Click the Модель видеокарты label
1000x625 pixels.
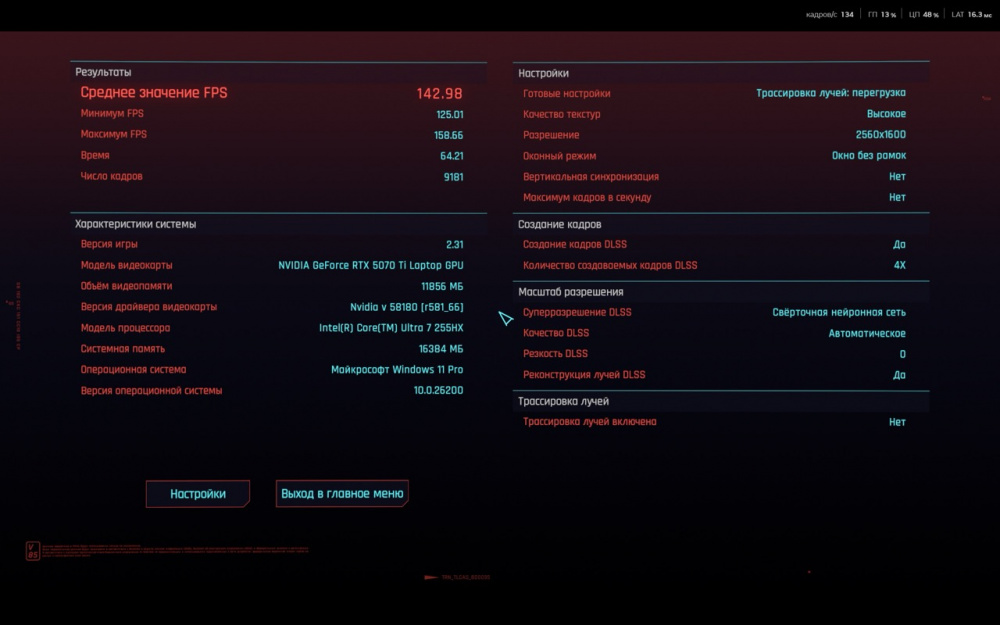click(x=126, y=265)
